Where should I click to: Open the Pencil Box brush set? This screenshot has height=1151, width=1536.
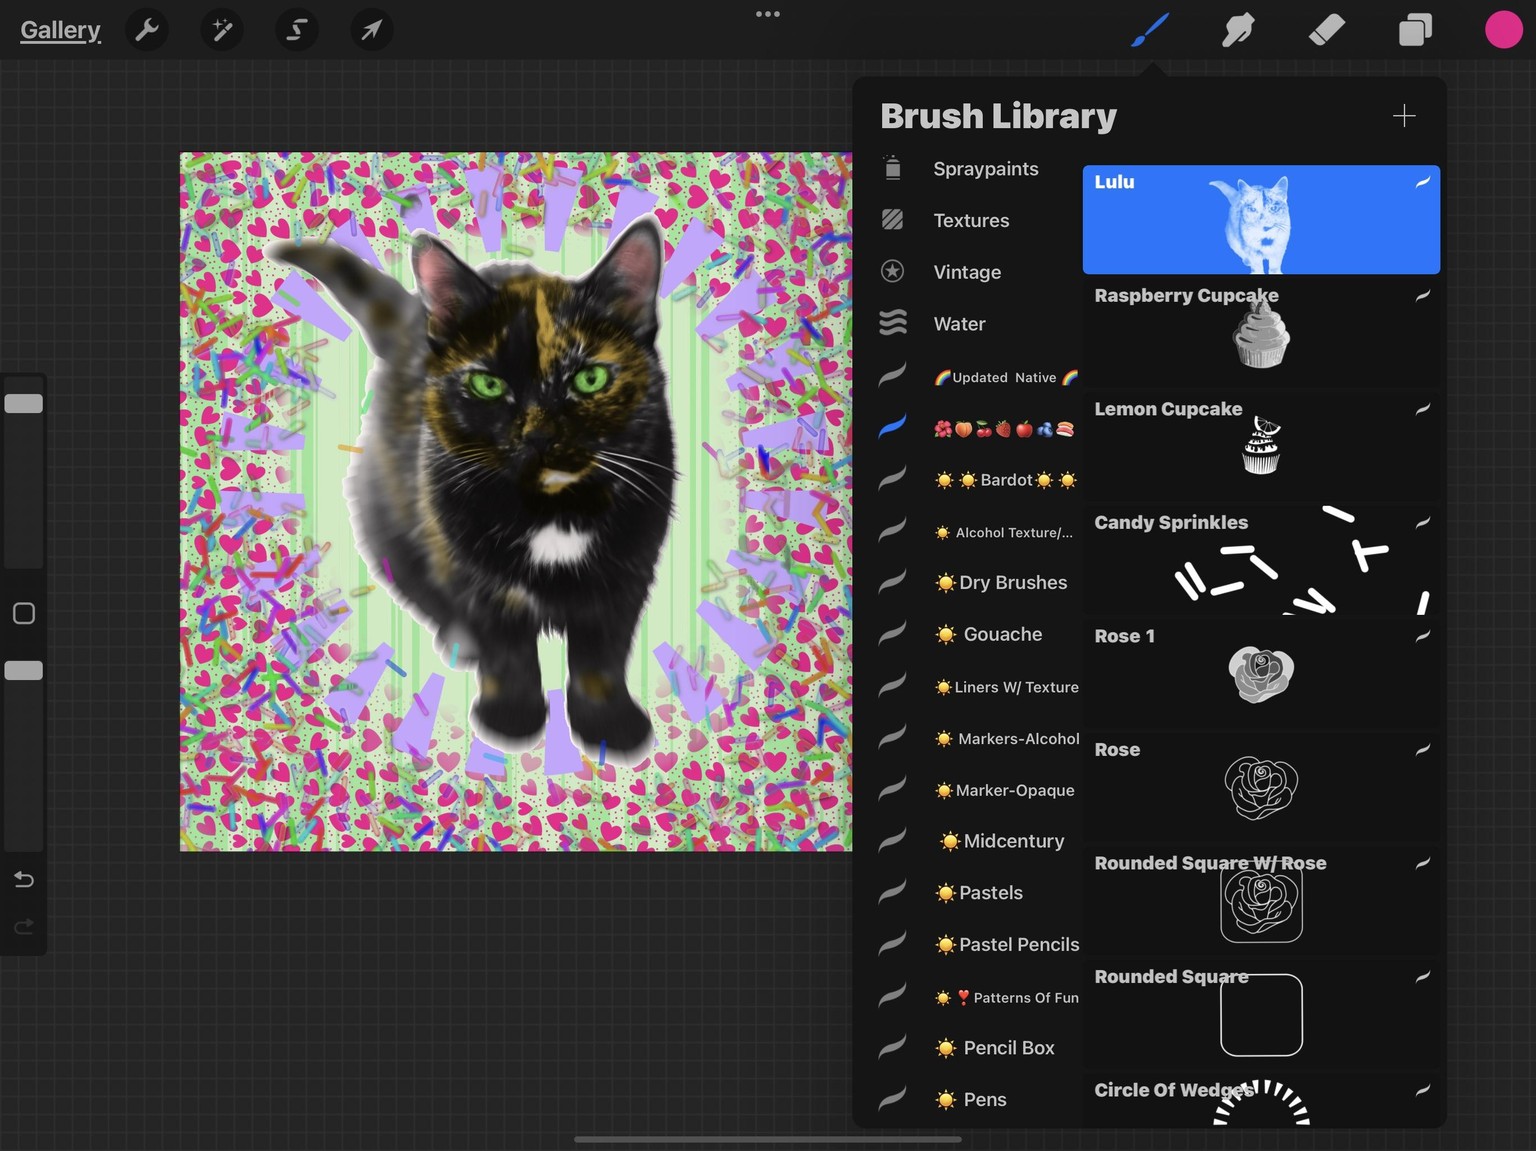979,1048
